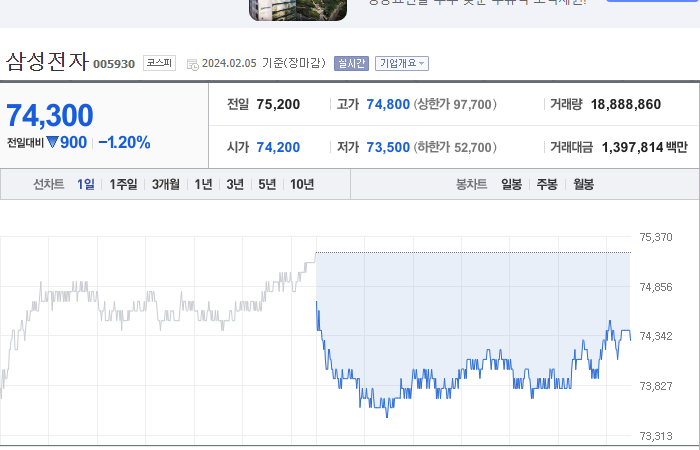Click the 하한가 52,700 text
This screenshot has width=700, height=450.
pyautogui.click(x=455, y=147)
